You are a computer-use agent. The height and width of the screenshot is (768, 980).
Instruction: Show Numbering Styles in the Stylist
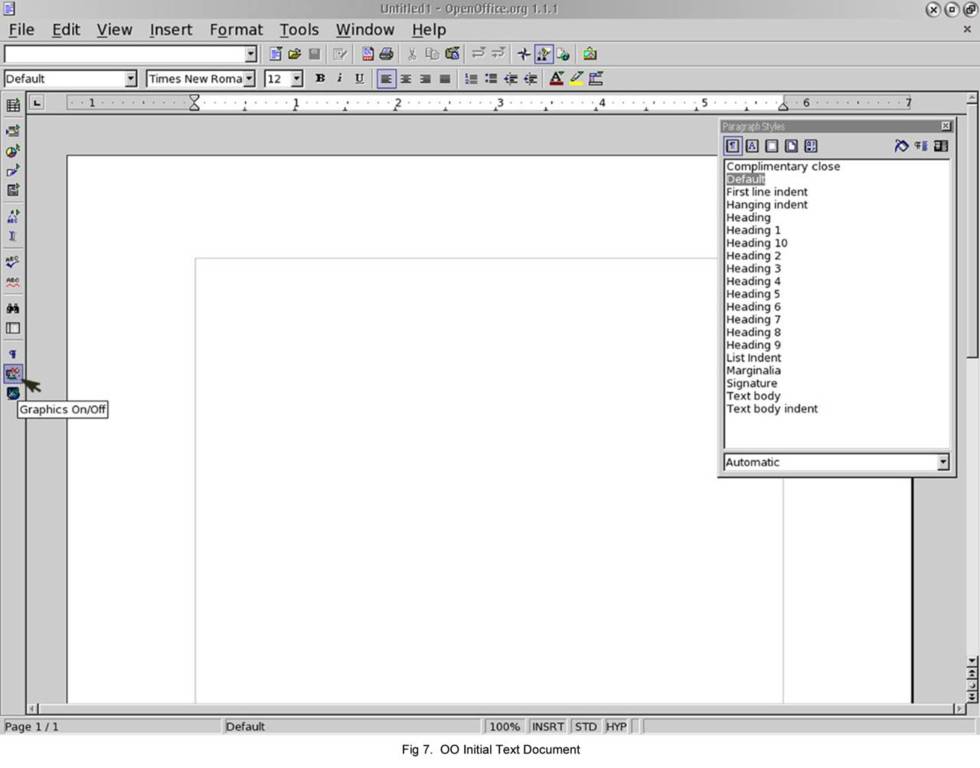811,146
